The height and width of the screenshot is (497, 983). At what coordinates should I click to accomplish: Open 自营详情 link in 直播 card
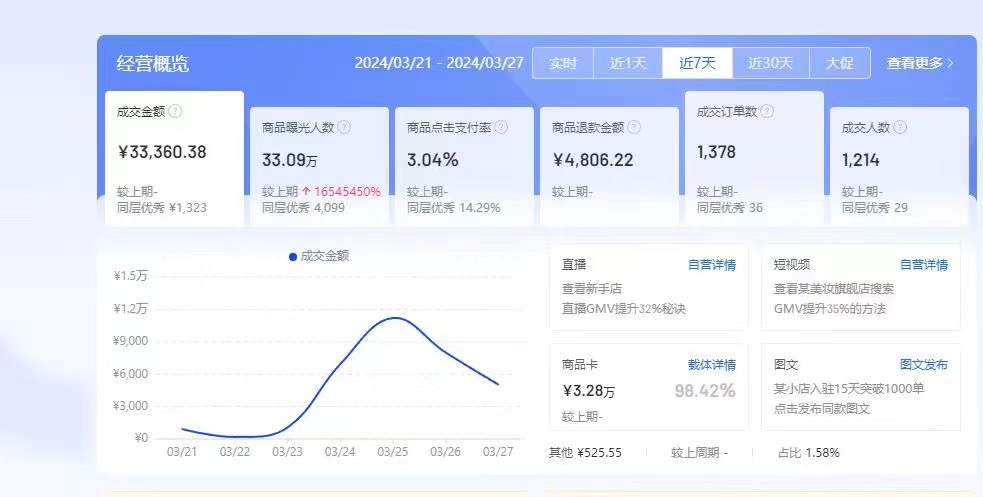click(x=712, y=264)
